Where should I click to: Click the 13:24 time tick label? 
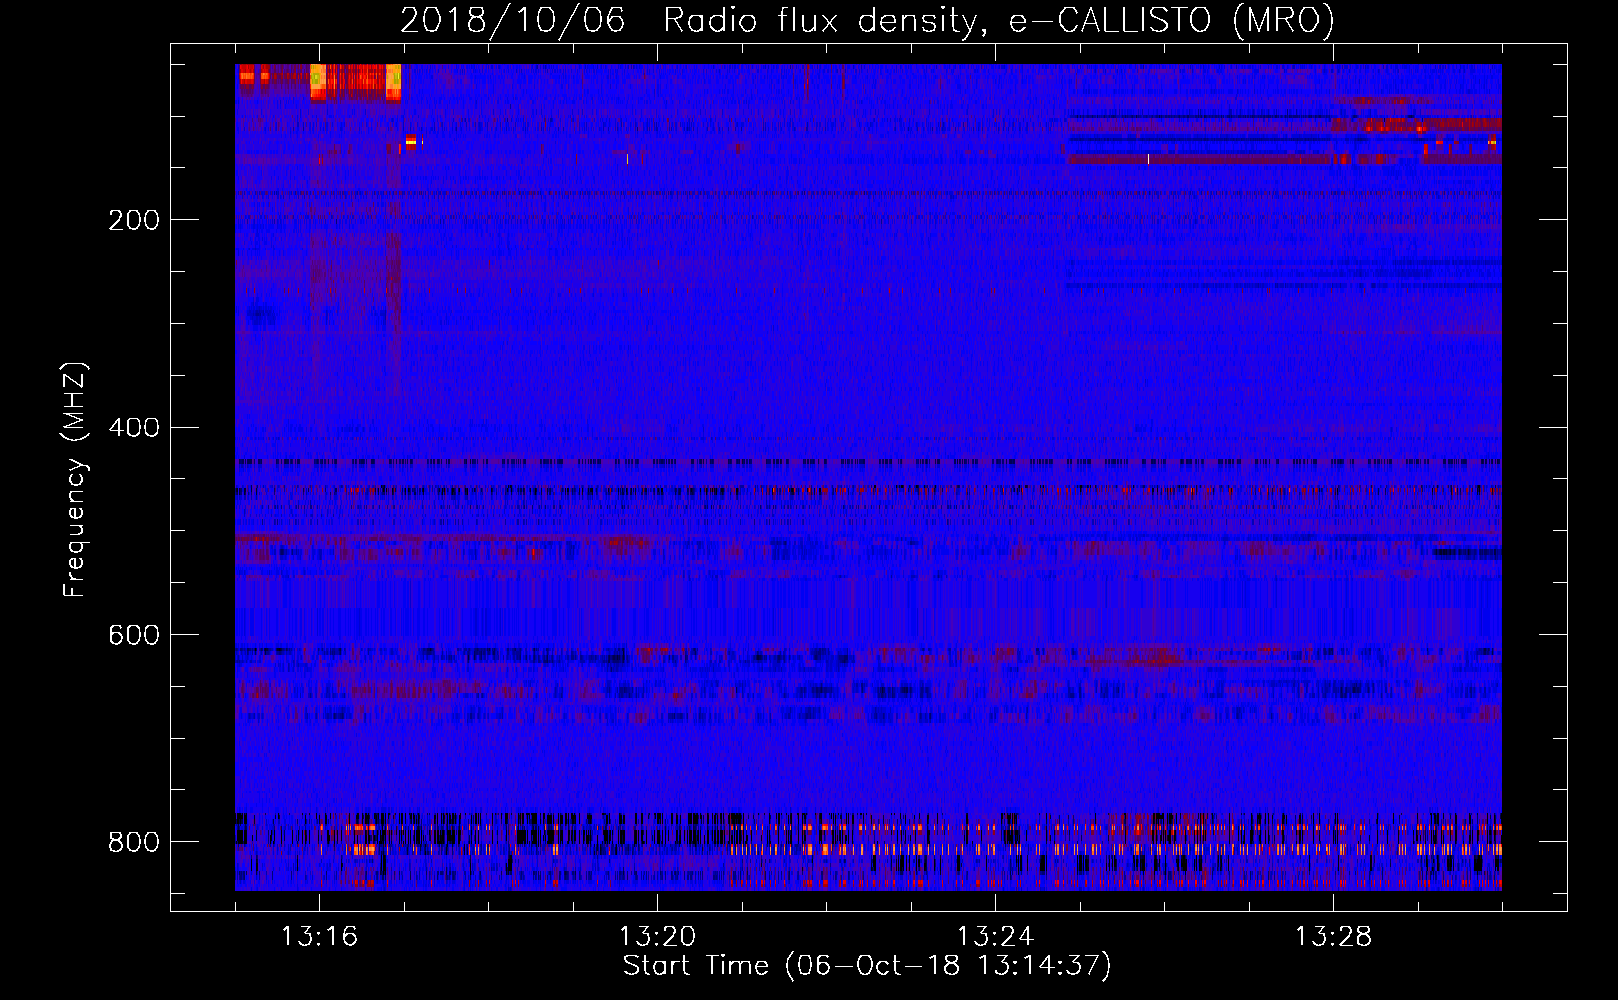click(995, 937)
